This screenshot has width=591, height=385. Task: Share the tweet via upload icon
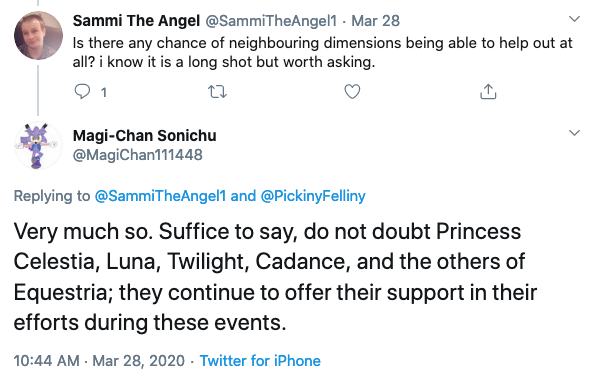pos(488,91)
